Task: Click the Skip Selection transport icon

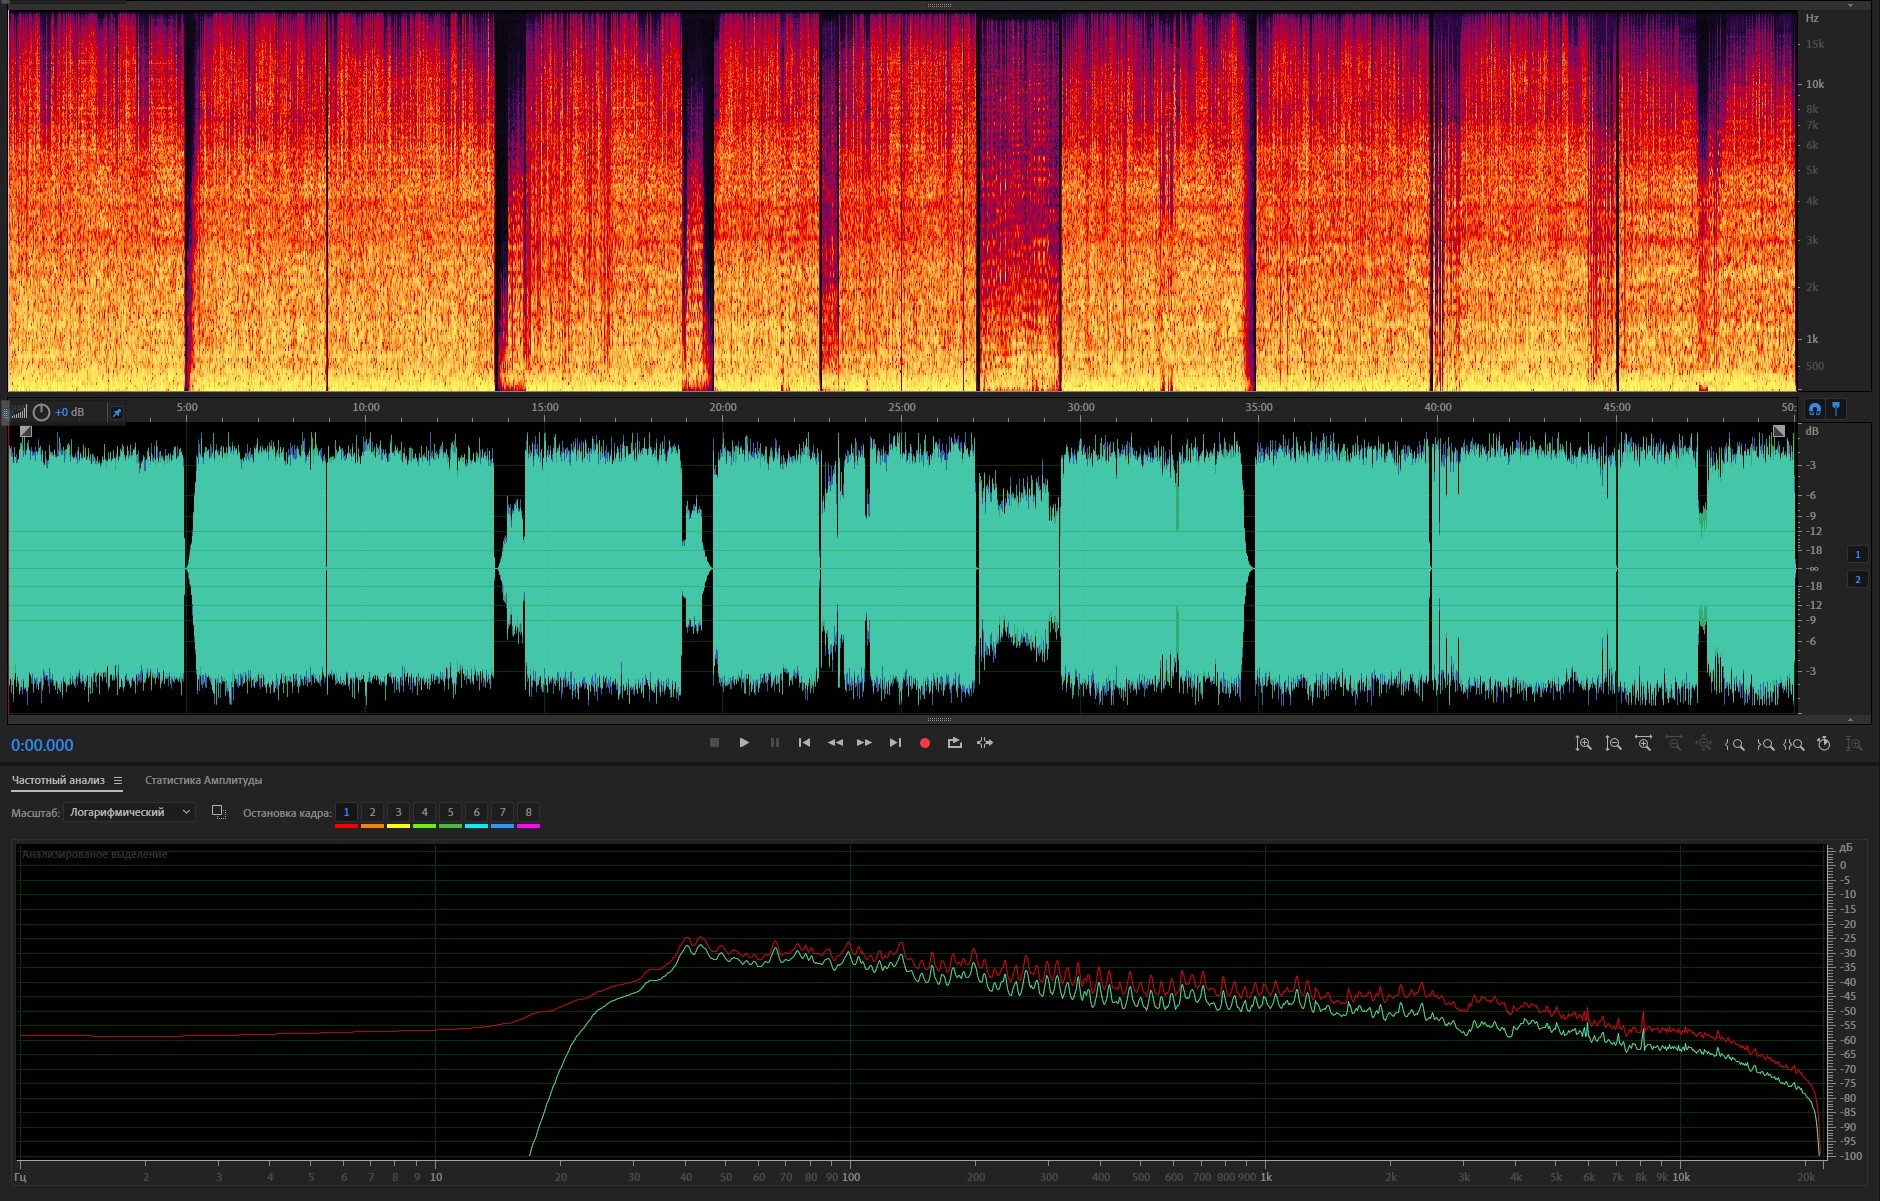Action: click(985, 743)
